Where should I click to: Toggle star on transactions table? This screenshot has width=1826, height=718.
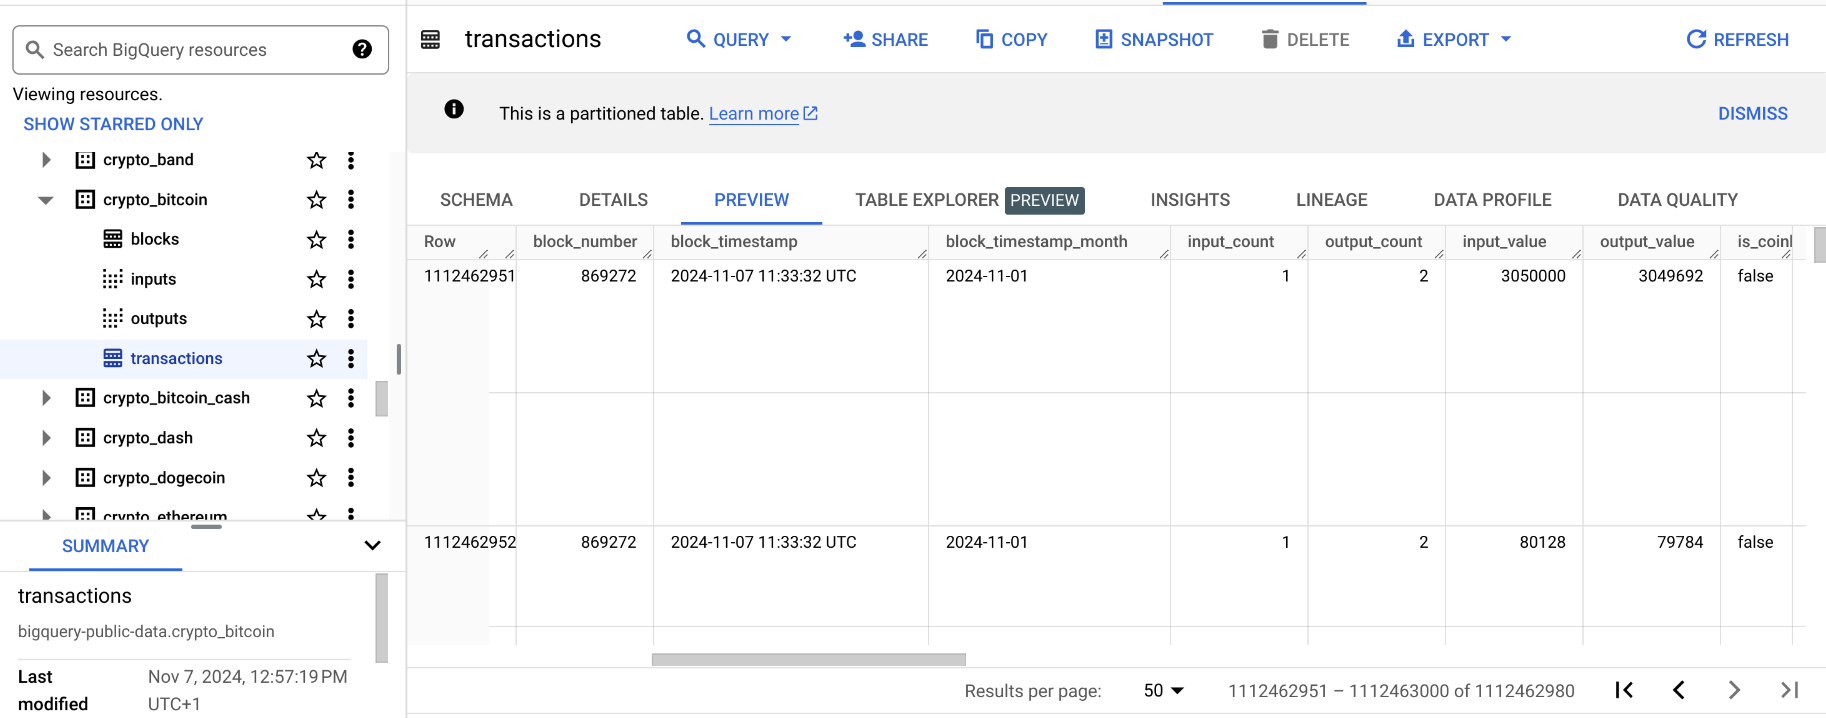[317, 359]
